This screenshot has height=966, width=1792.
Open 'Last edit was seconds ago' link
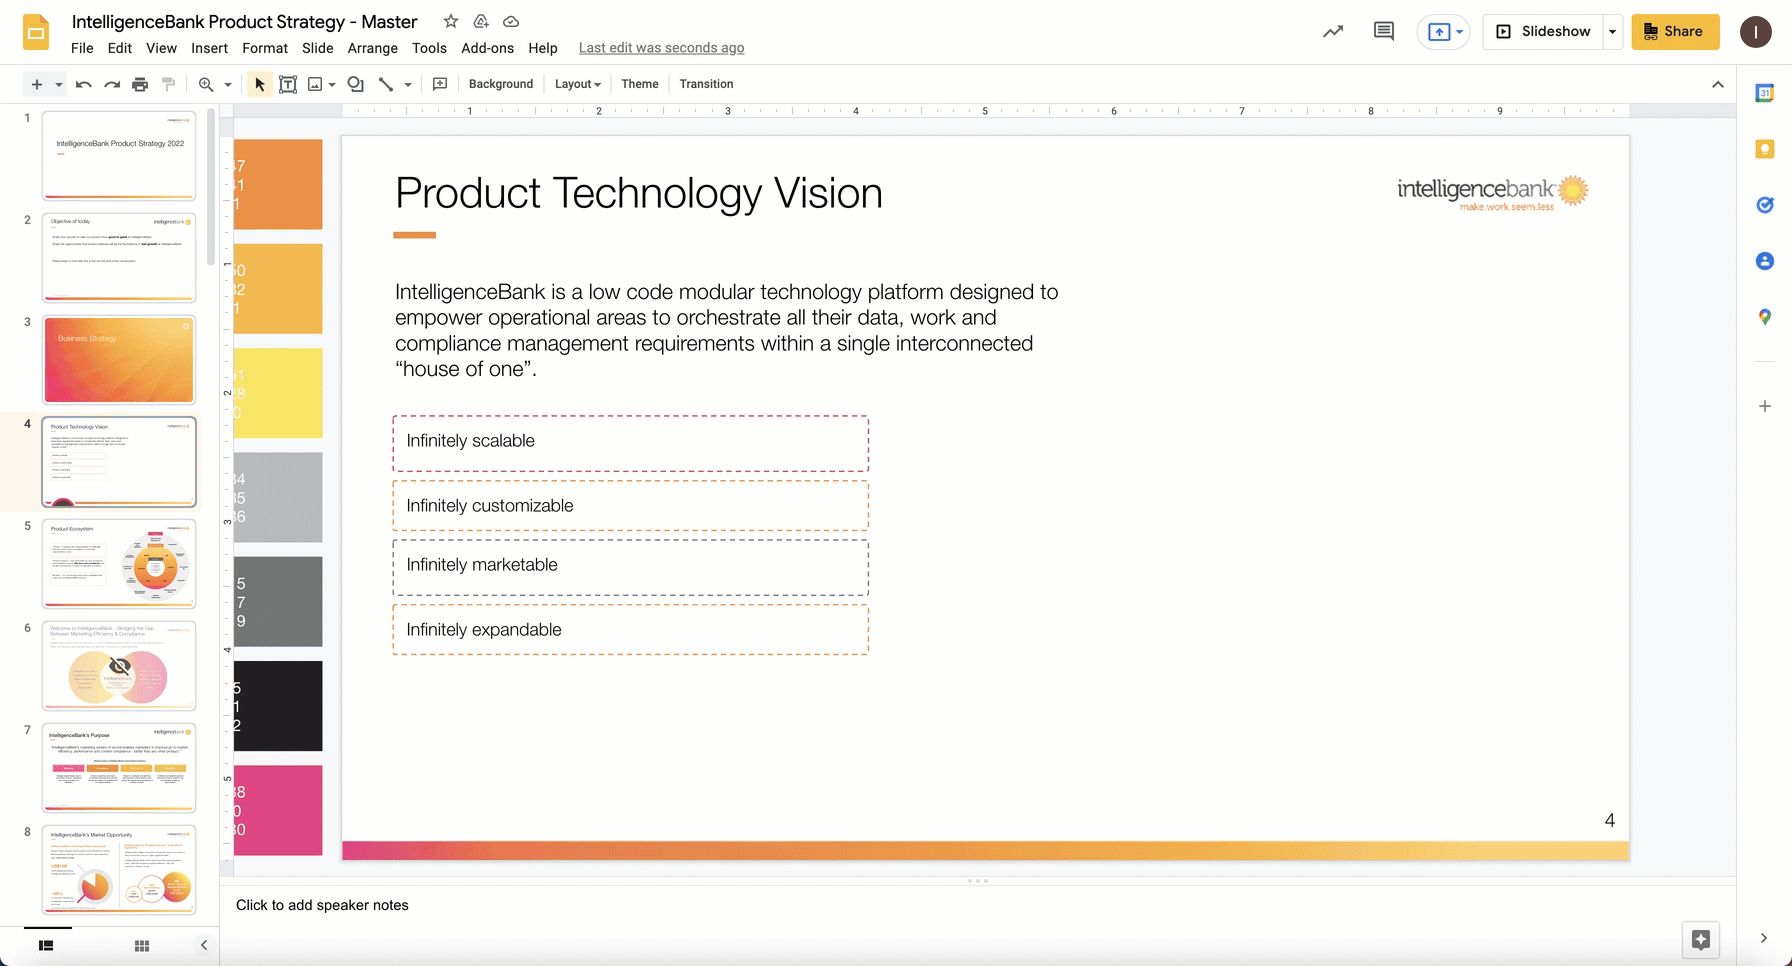coord(661,48)
